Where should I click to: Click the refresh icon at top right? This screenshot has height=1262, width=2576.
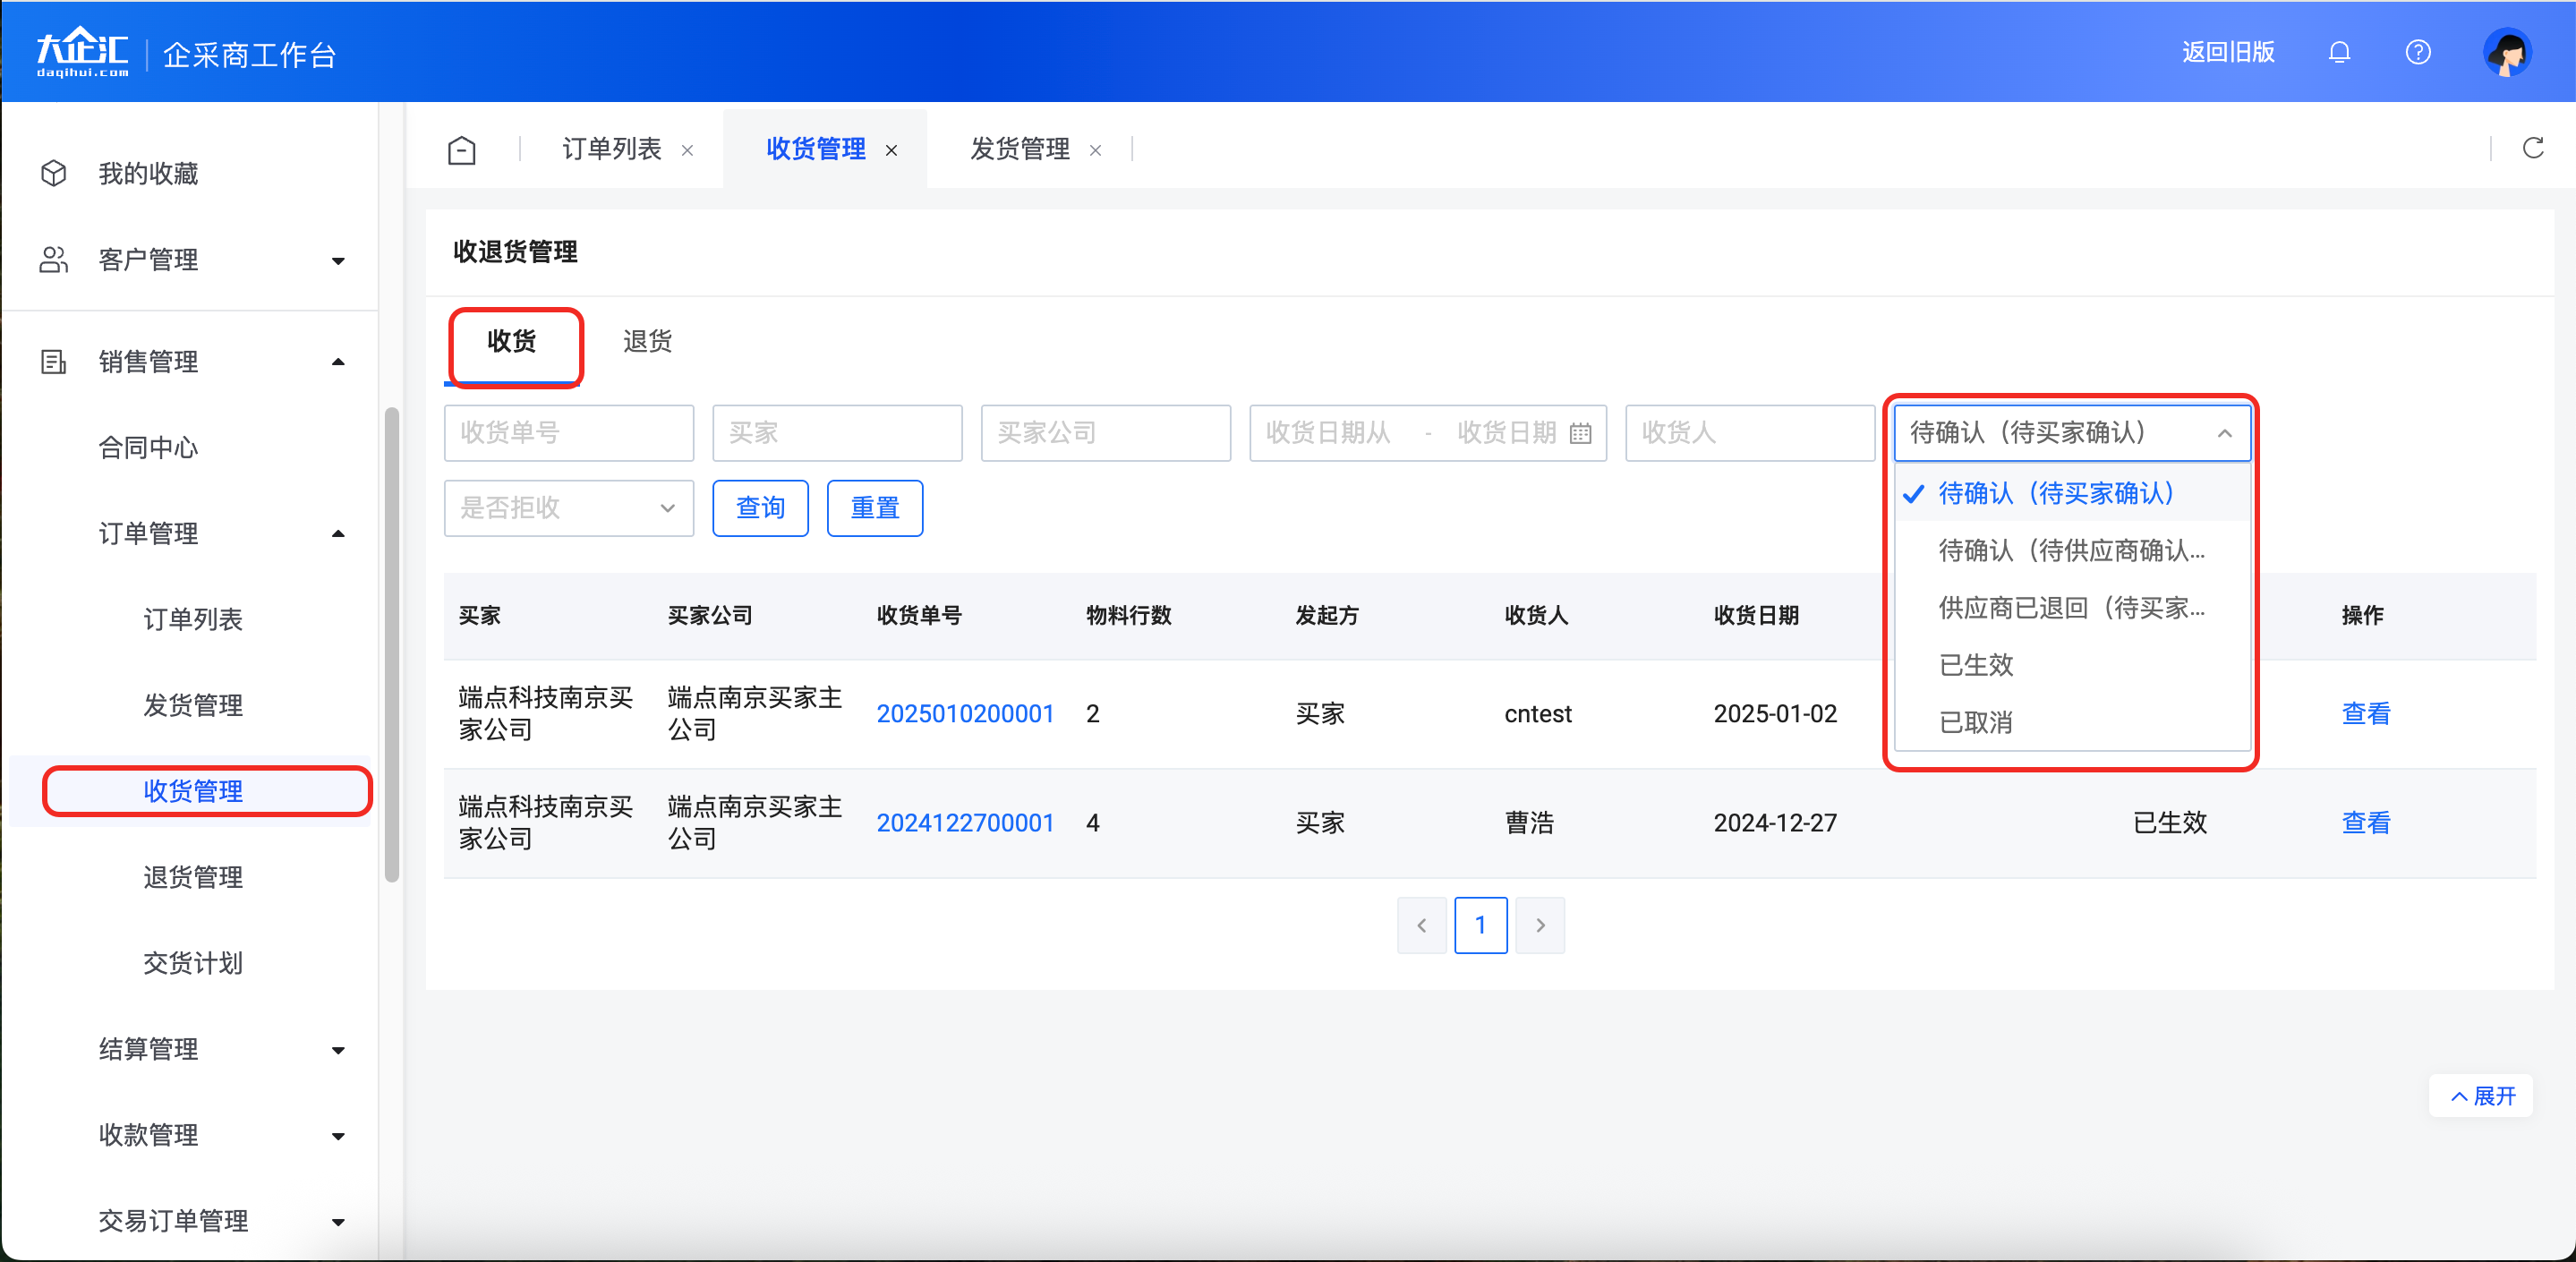(x=2532, y=148)
